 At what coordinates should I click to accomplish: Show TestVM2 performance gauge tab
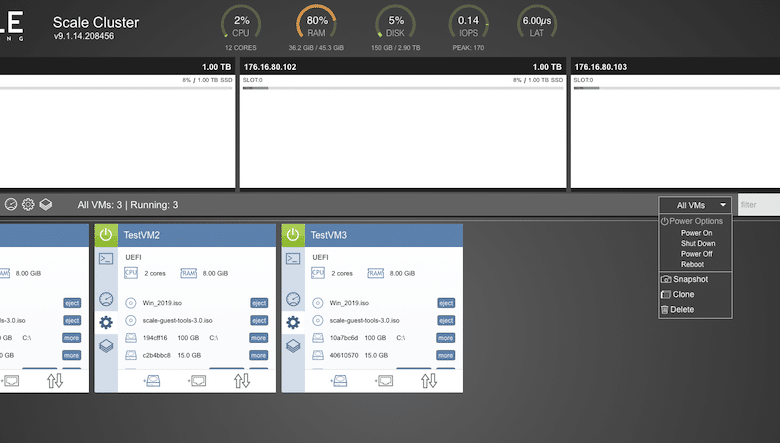pos(106,299)
